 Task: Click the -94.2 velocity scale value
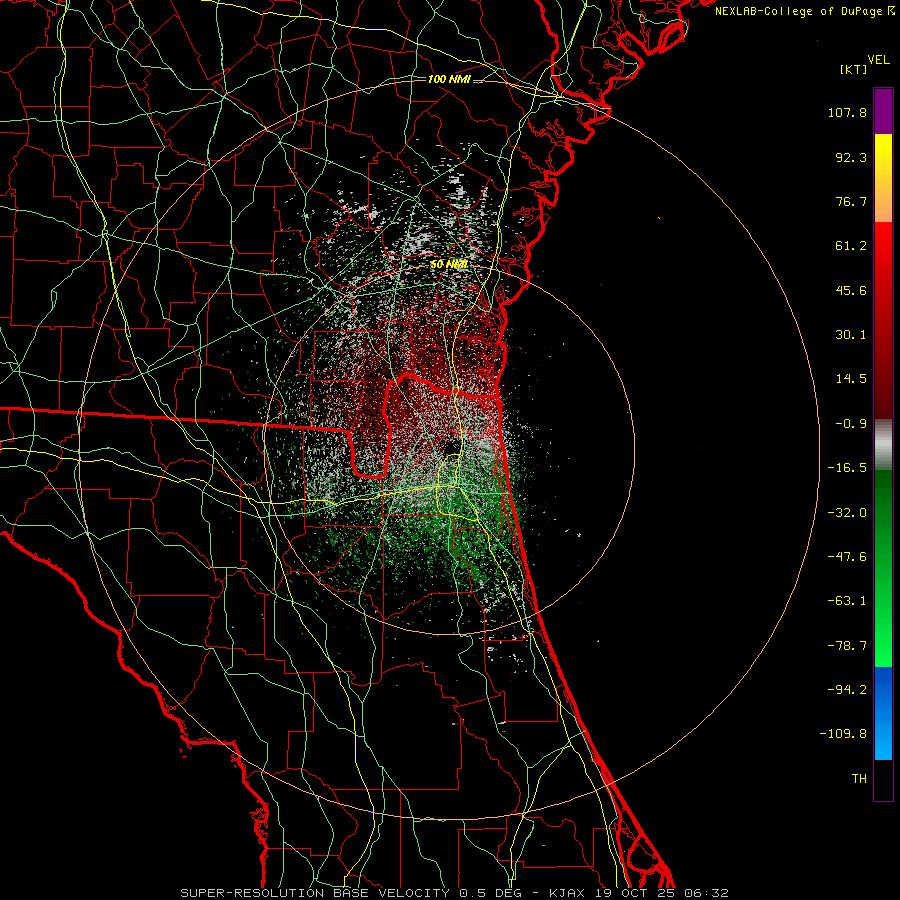click(x=847, y=689)
